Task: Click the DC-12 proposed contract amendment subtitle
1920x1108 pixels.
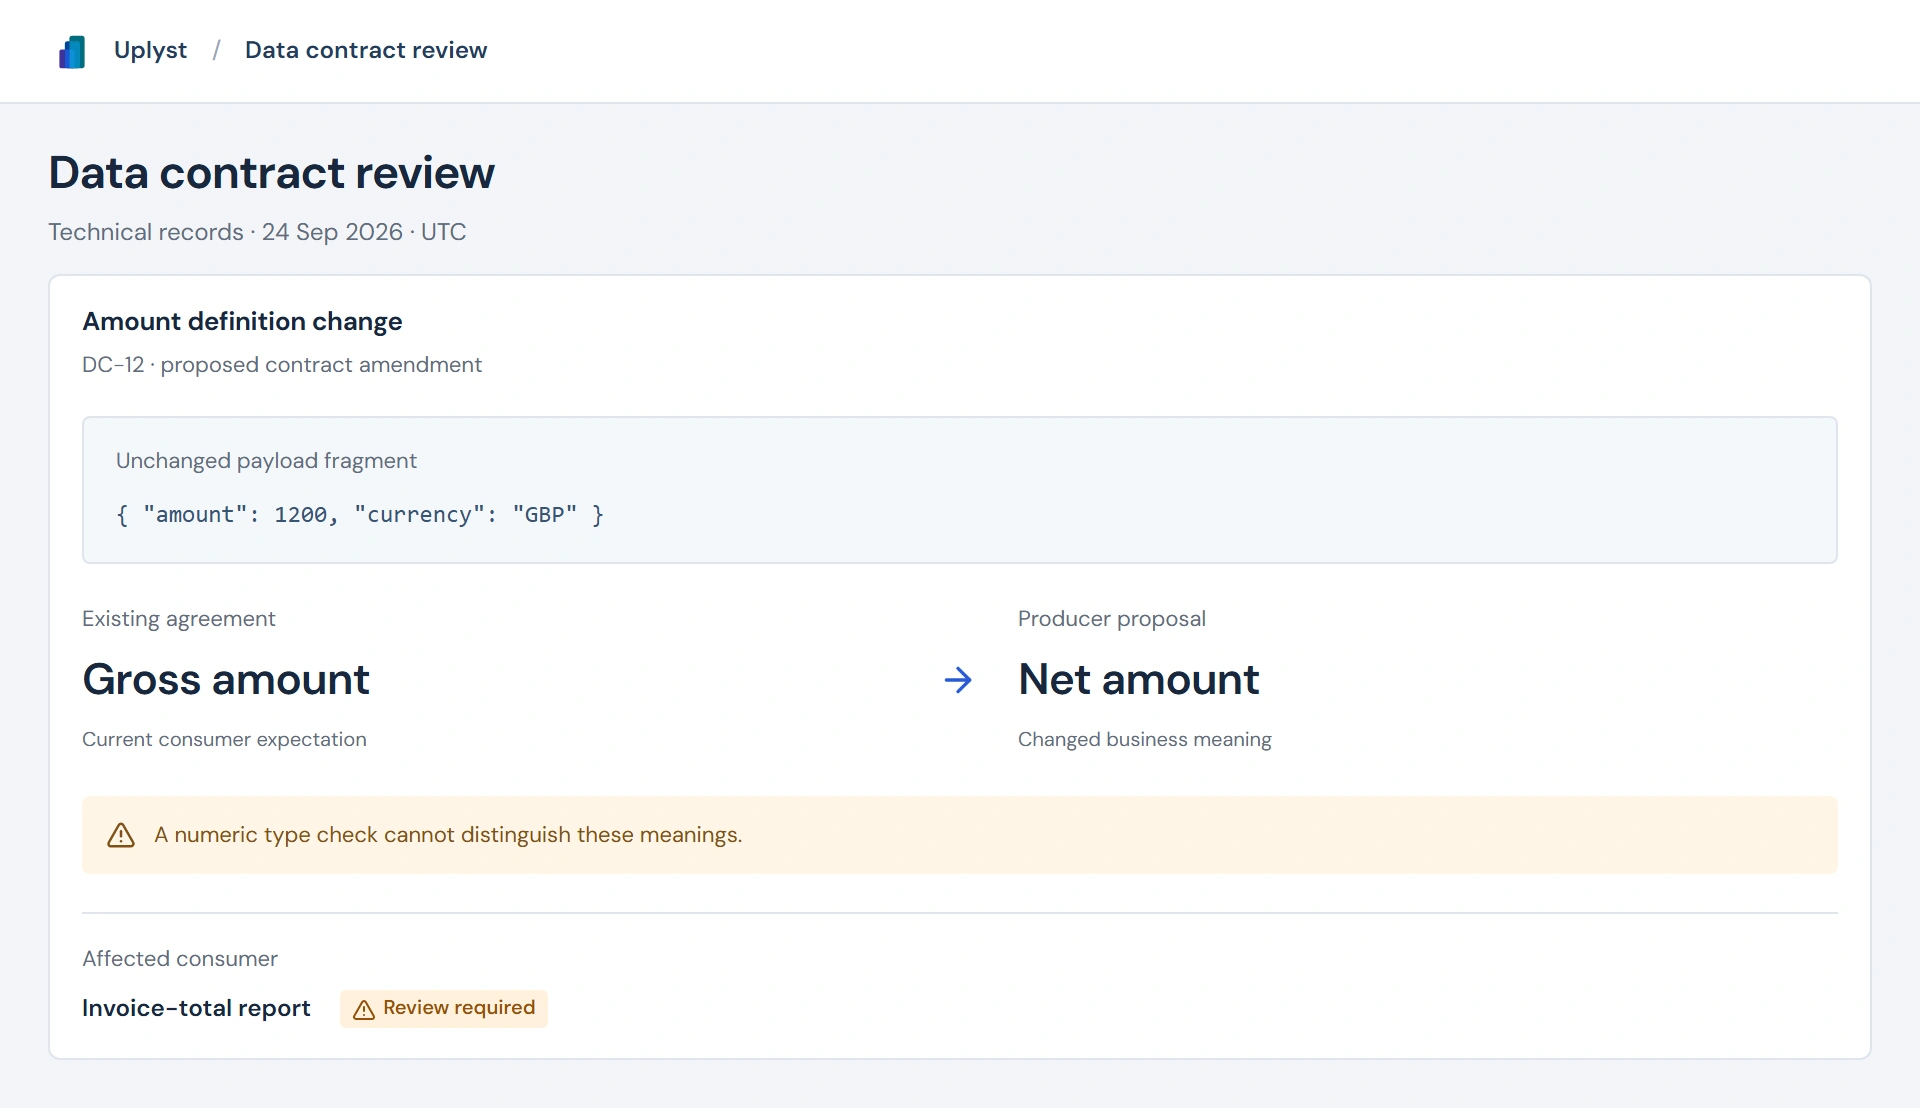Action: tap(282, 365)
